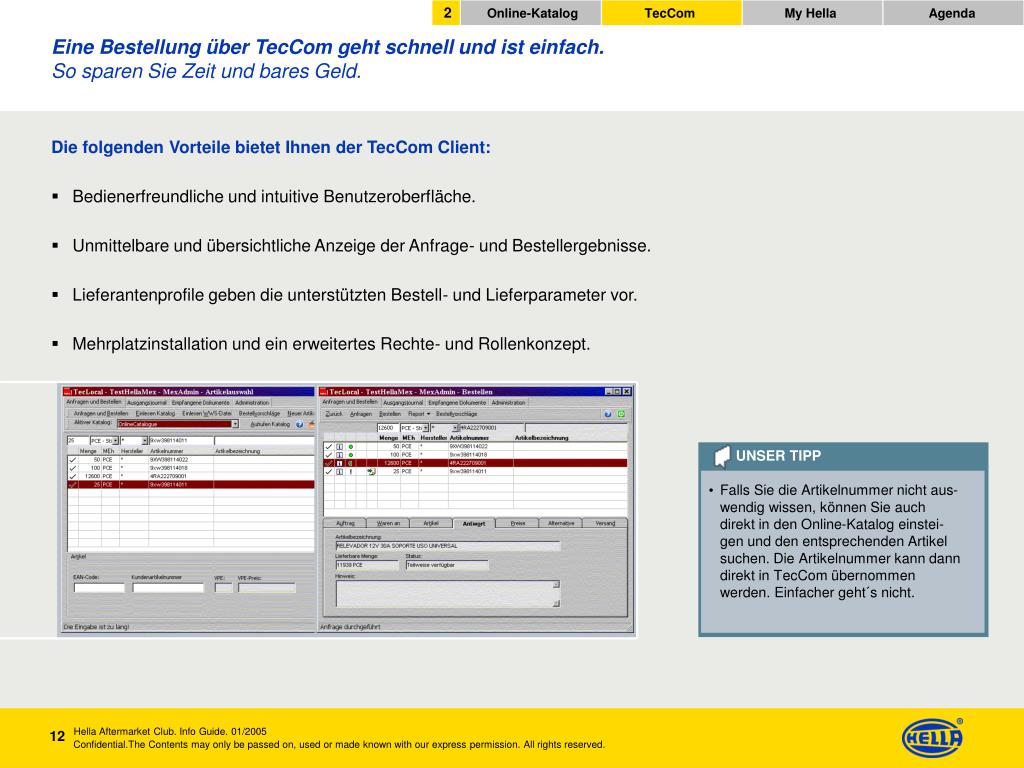
Task: Click quantity field showing 12600 in Bestellen
Action: 388,428
